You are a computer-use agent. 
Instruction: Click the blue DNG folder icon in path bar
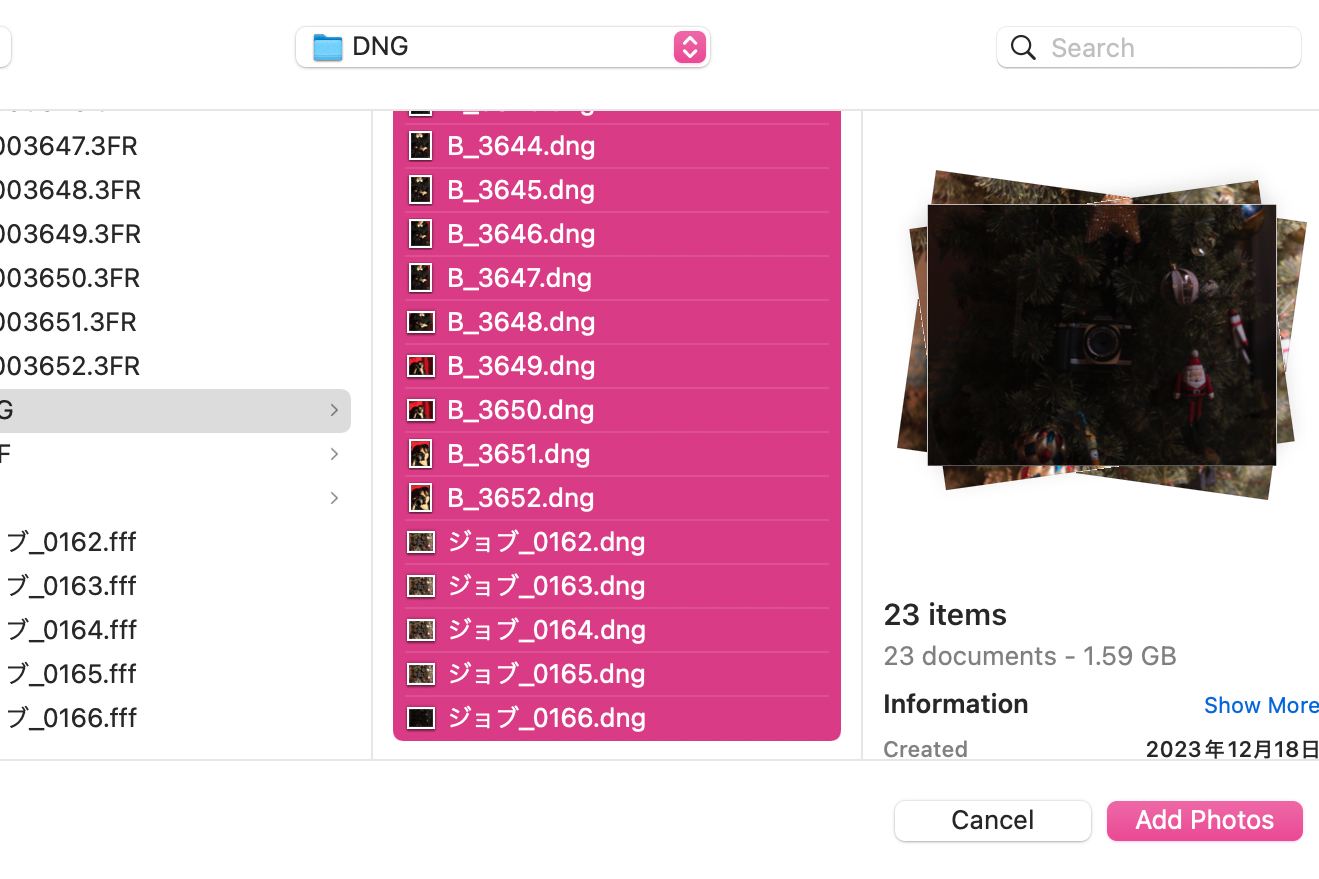pyautogui.click(x=327, y=47)
